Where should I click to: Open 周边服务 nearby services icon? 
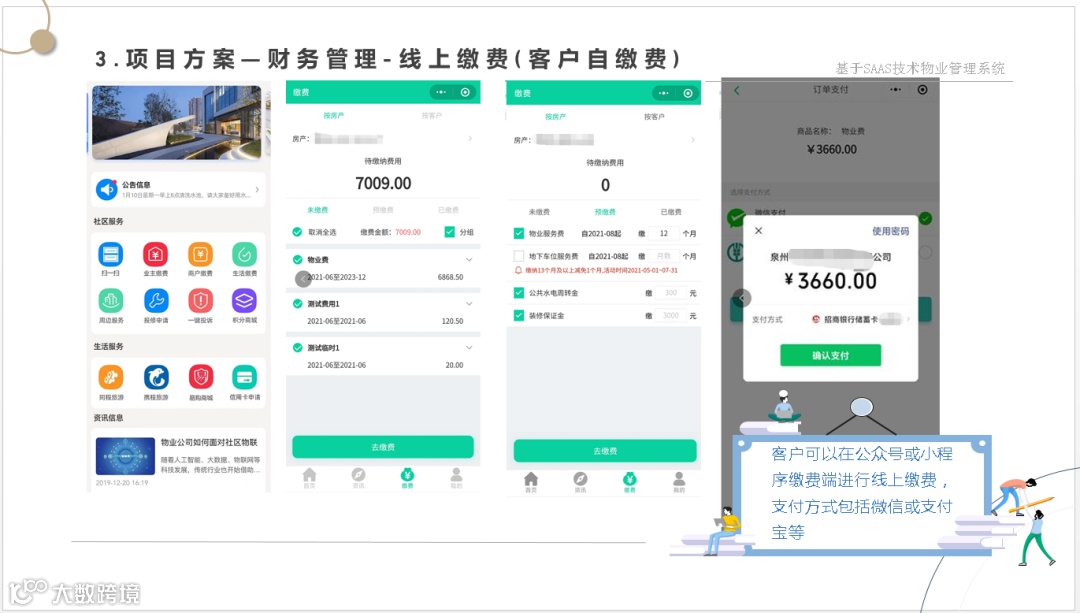point(111,301)
